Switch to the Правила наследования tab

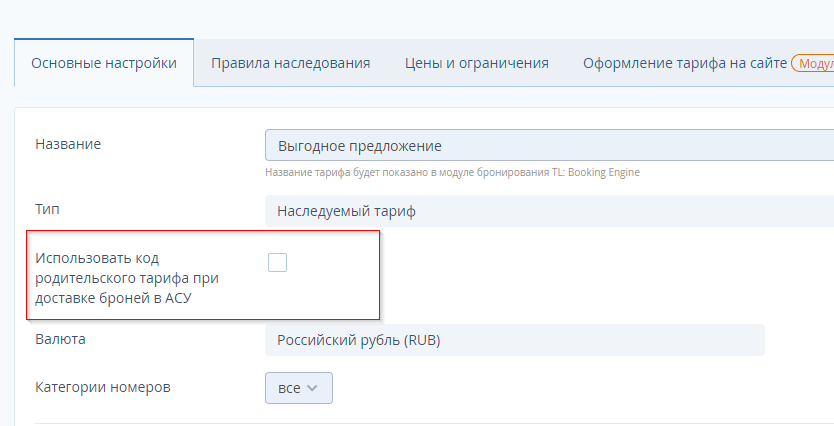[x=290, y=63]
